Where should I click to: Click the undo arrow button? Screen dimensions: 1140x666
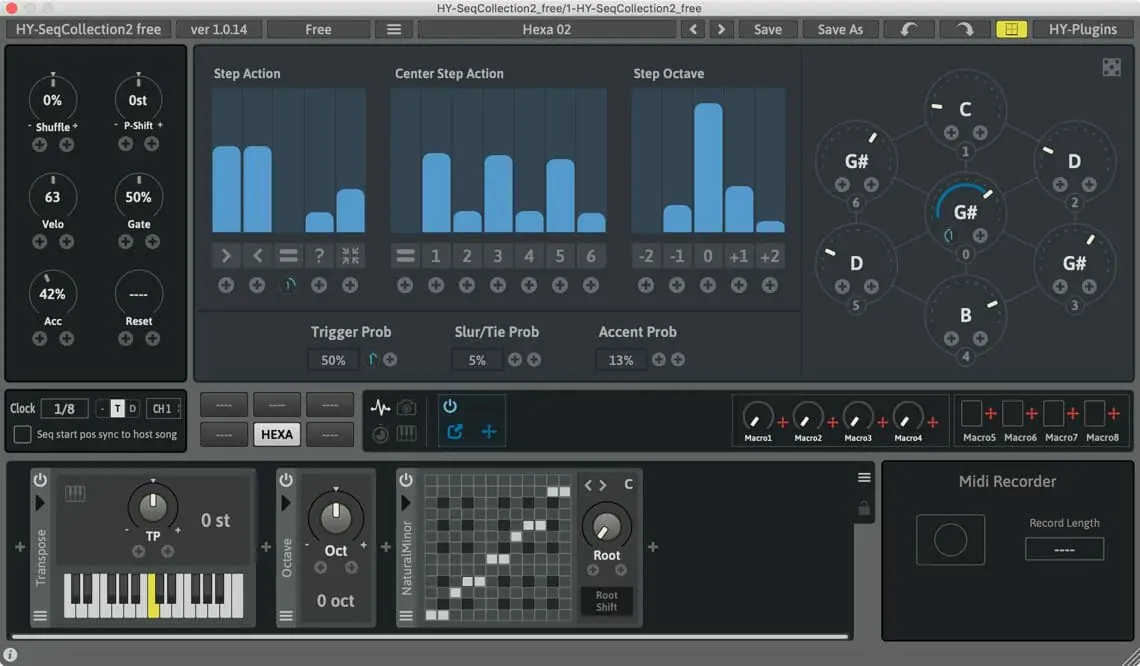[910, 29]
